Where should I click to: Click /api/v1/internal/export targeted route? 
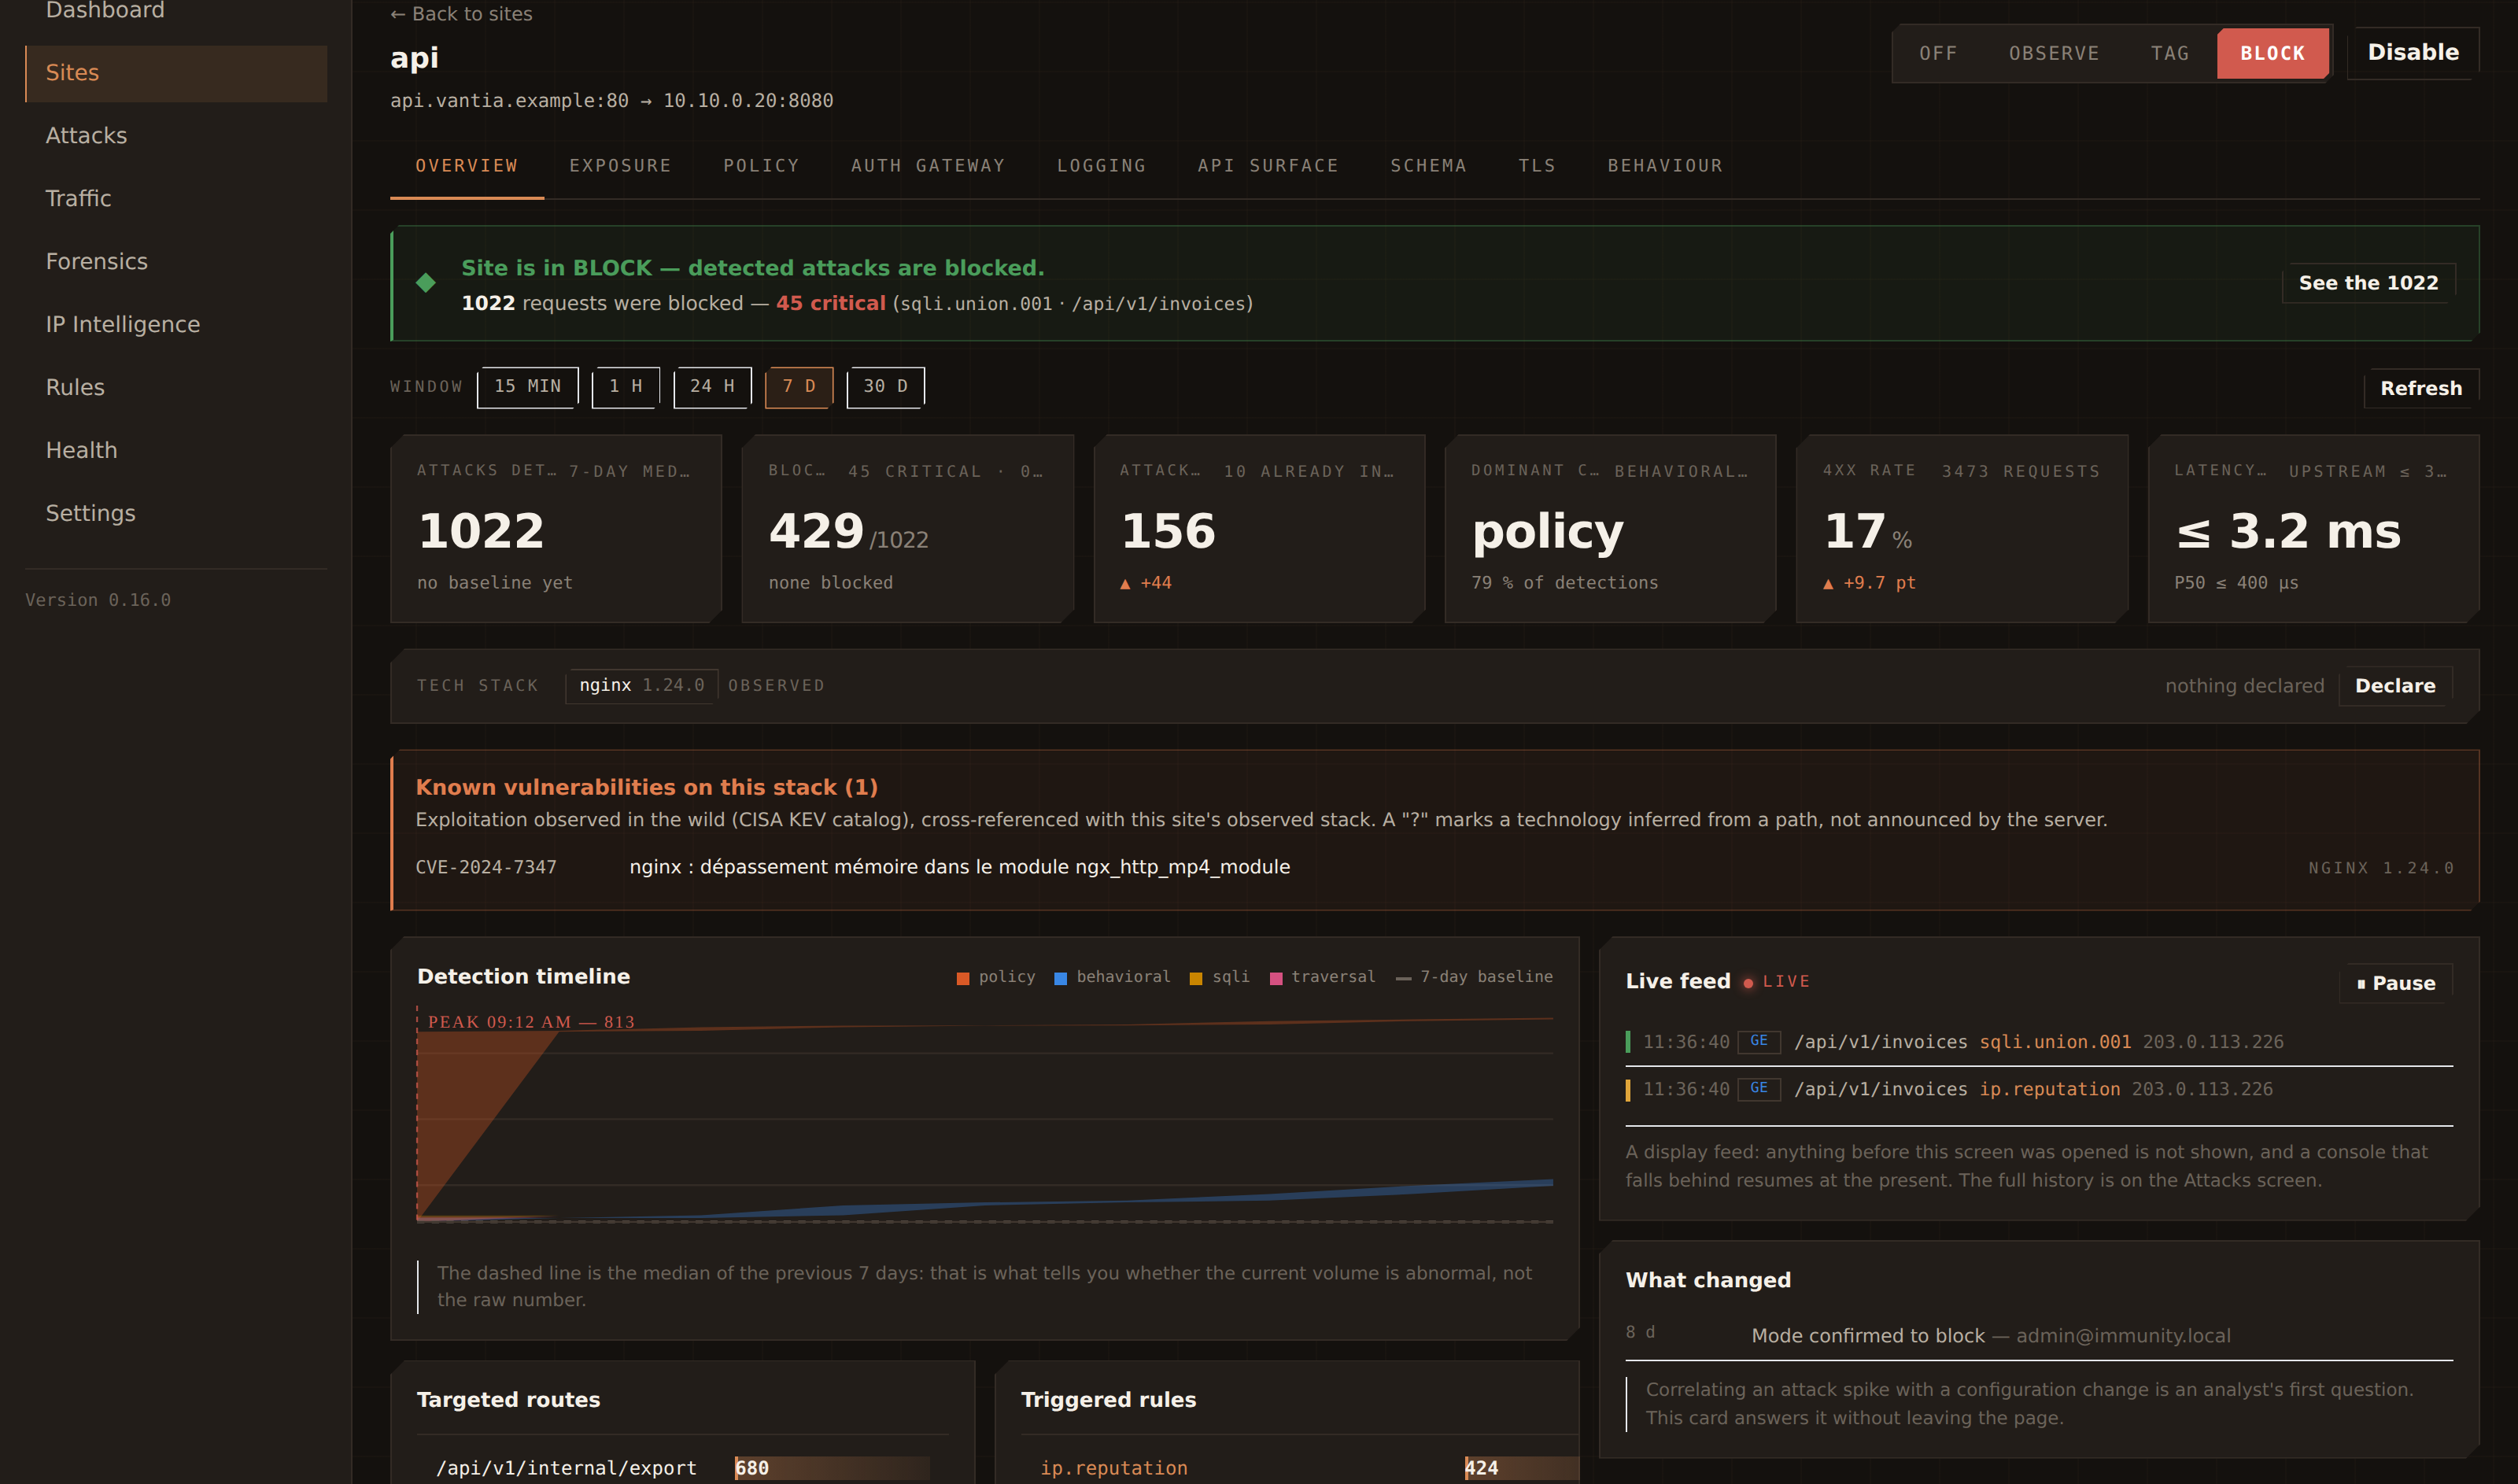click(x=566, y=1468)
